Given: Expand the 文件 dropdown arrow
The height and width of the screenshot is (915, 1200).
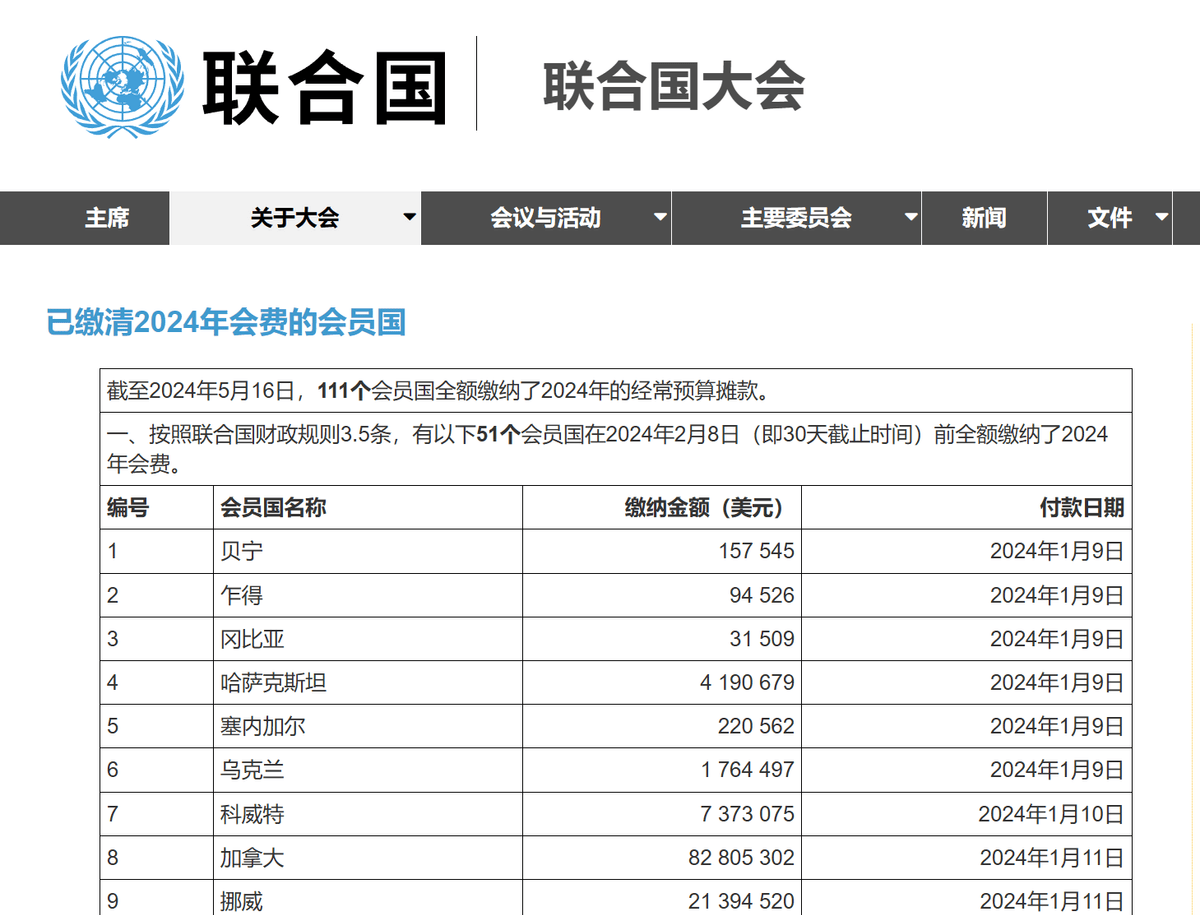Looking at the screenshot, I should pyautogui.click(x=1161, y=217).
